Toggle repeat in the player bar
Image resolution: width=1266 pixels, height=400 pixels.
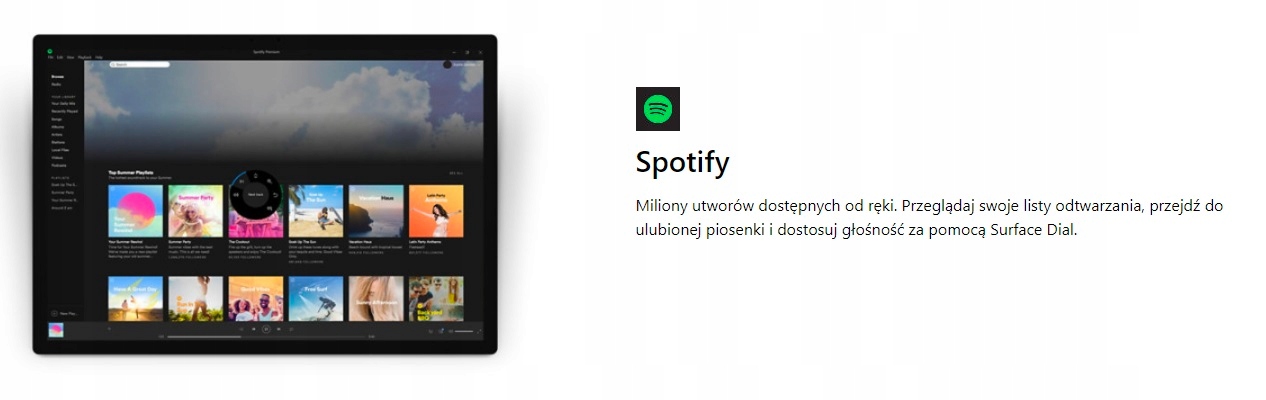pyautogui.click(x=291, y=329)
